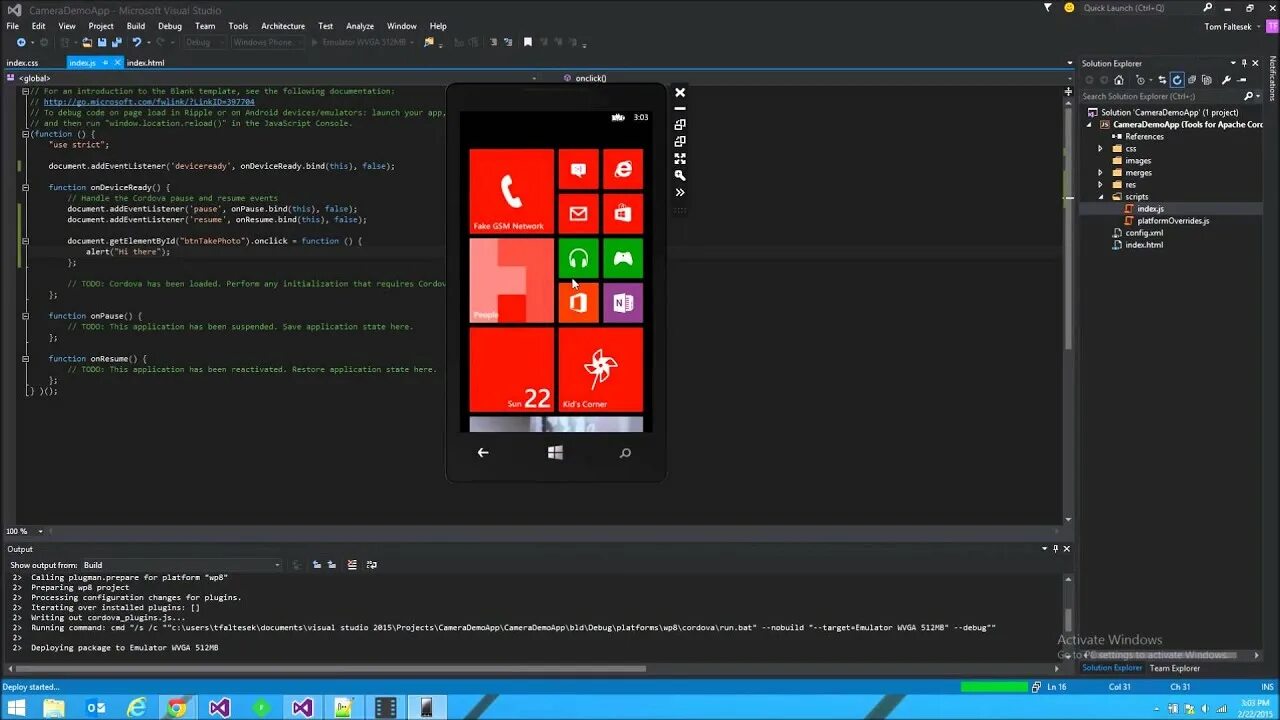Image resolution: width=1280 pixels, height=720 pixels.
Task: Expand the merges folder node
Action: click(1100, 172)
